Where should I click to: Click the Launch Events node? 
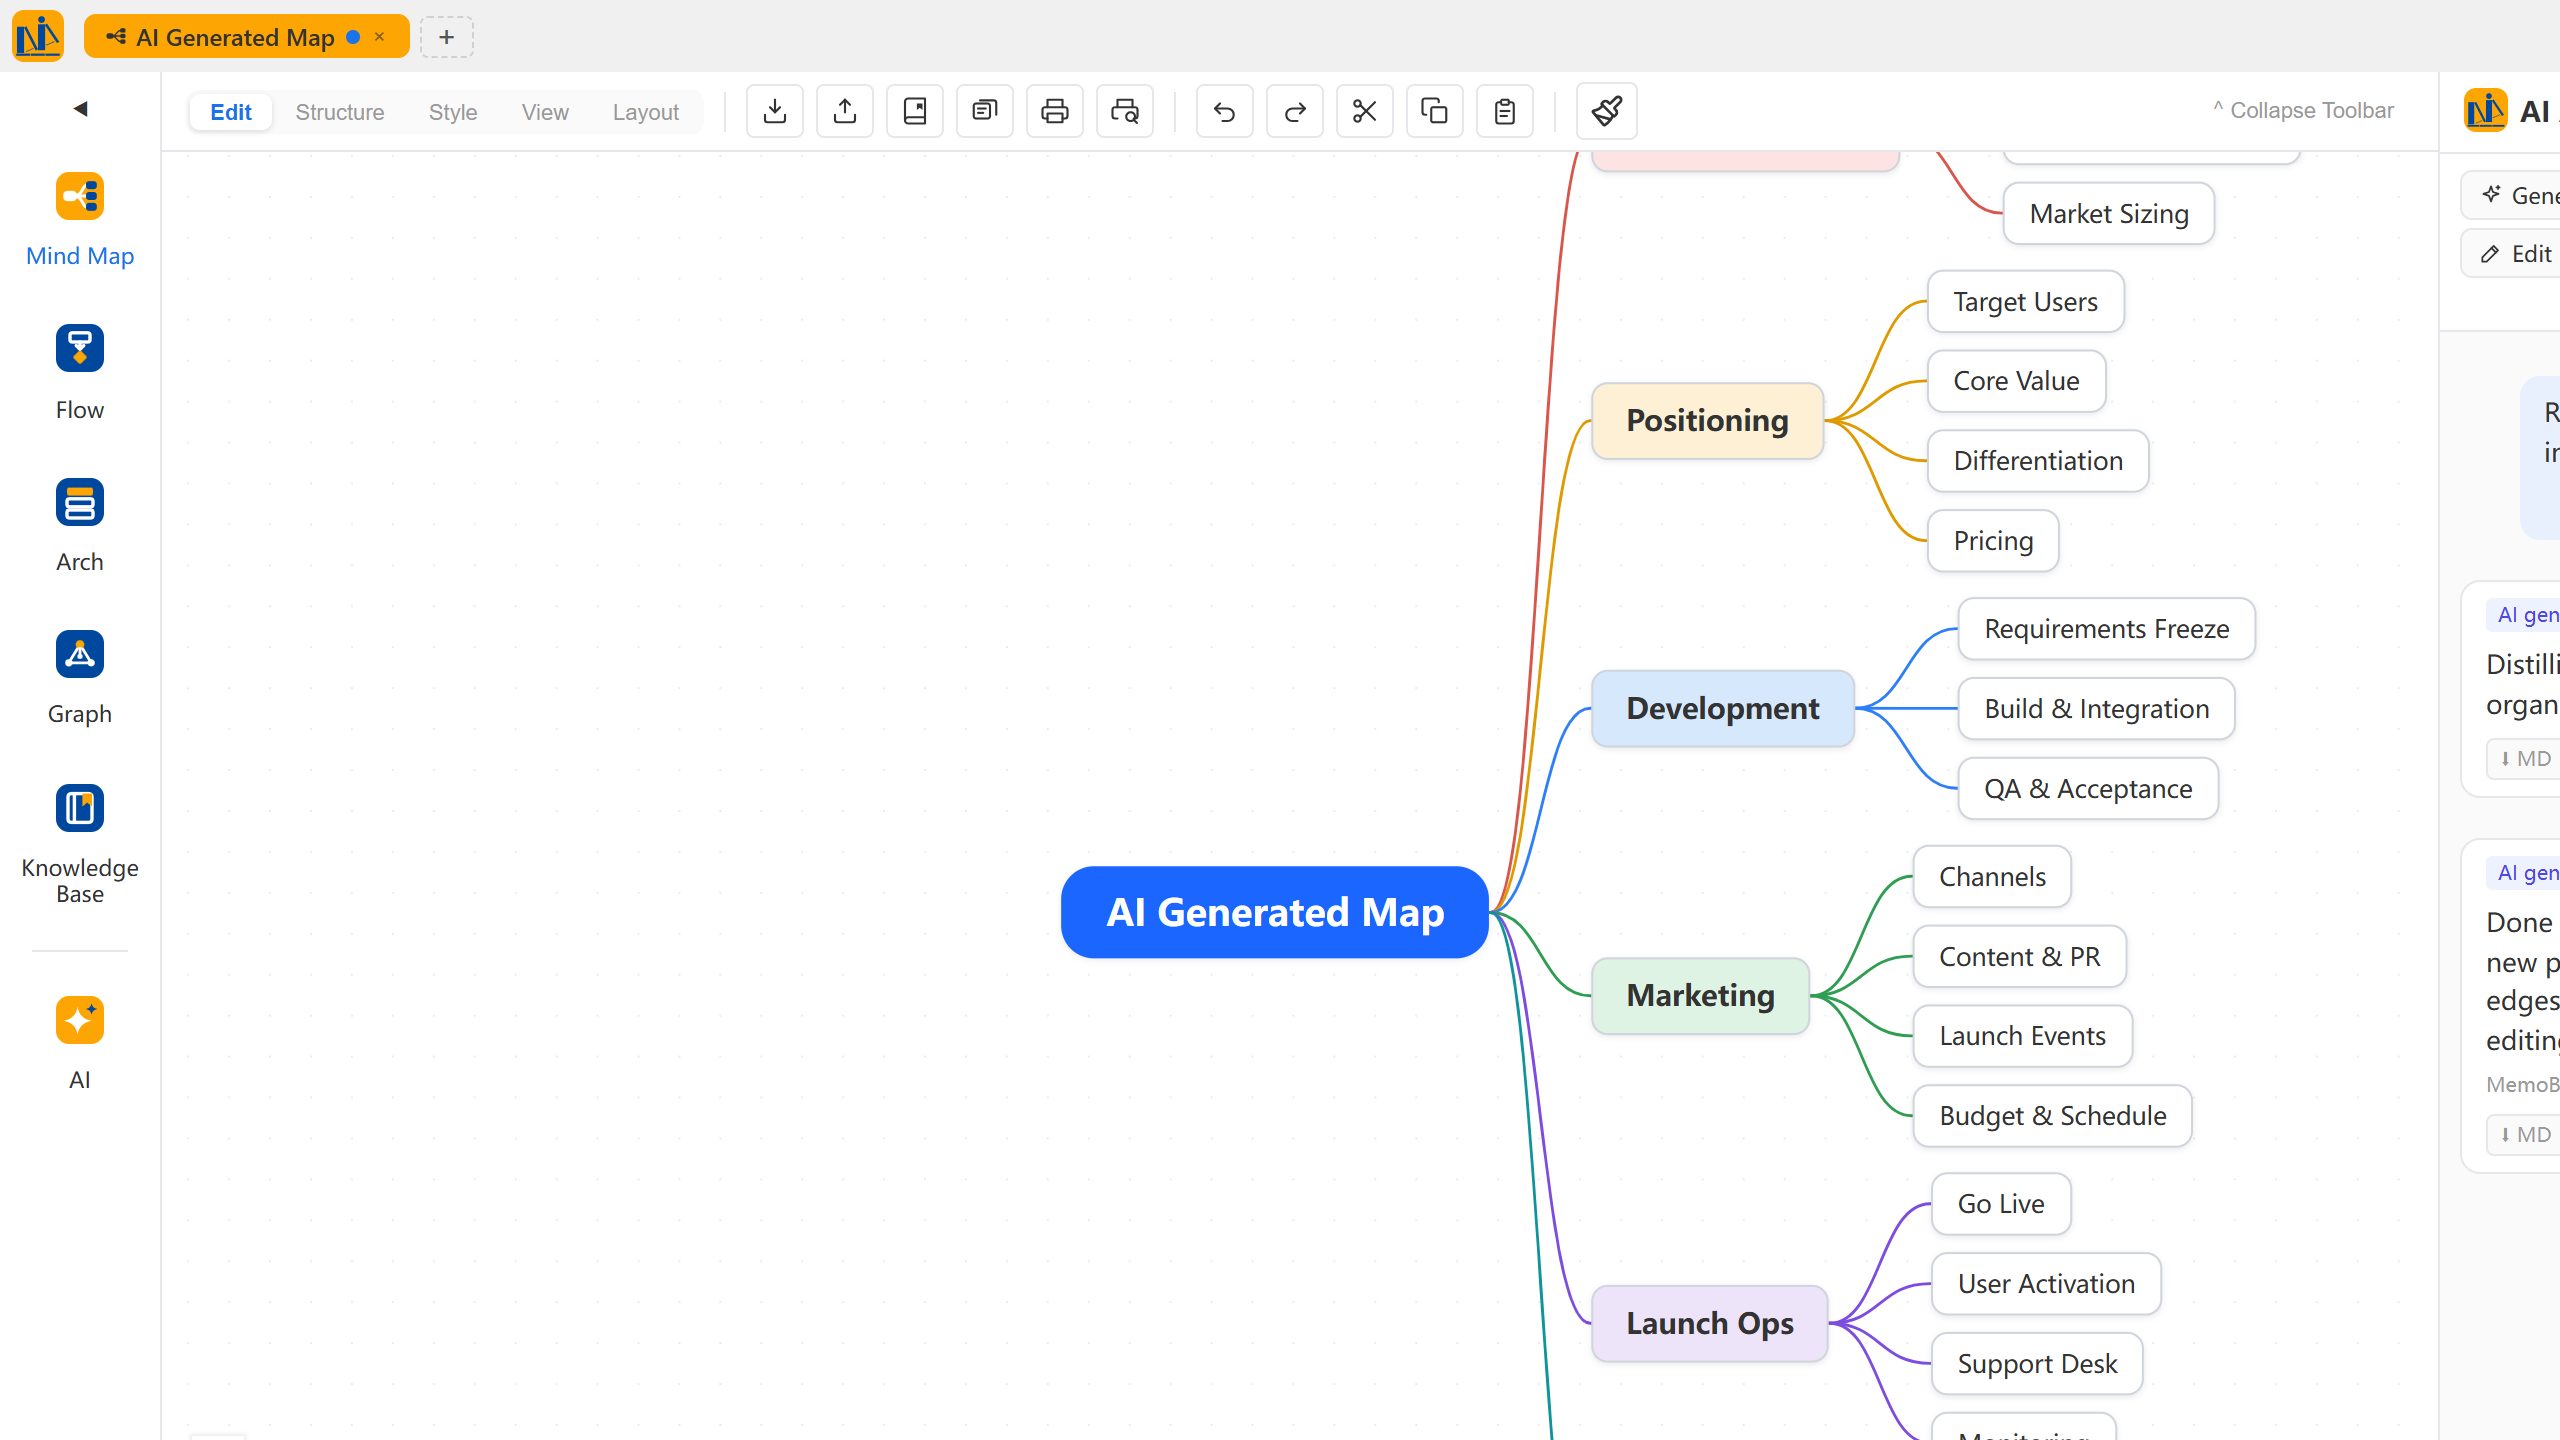point(2023,1036)
